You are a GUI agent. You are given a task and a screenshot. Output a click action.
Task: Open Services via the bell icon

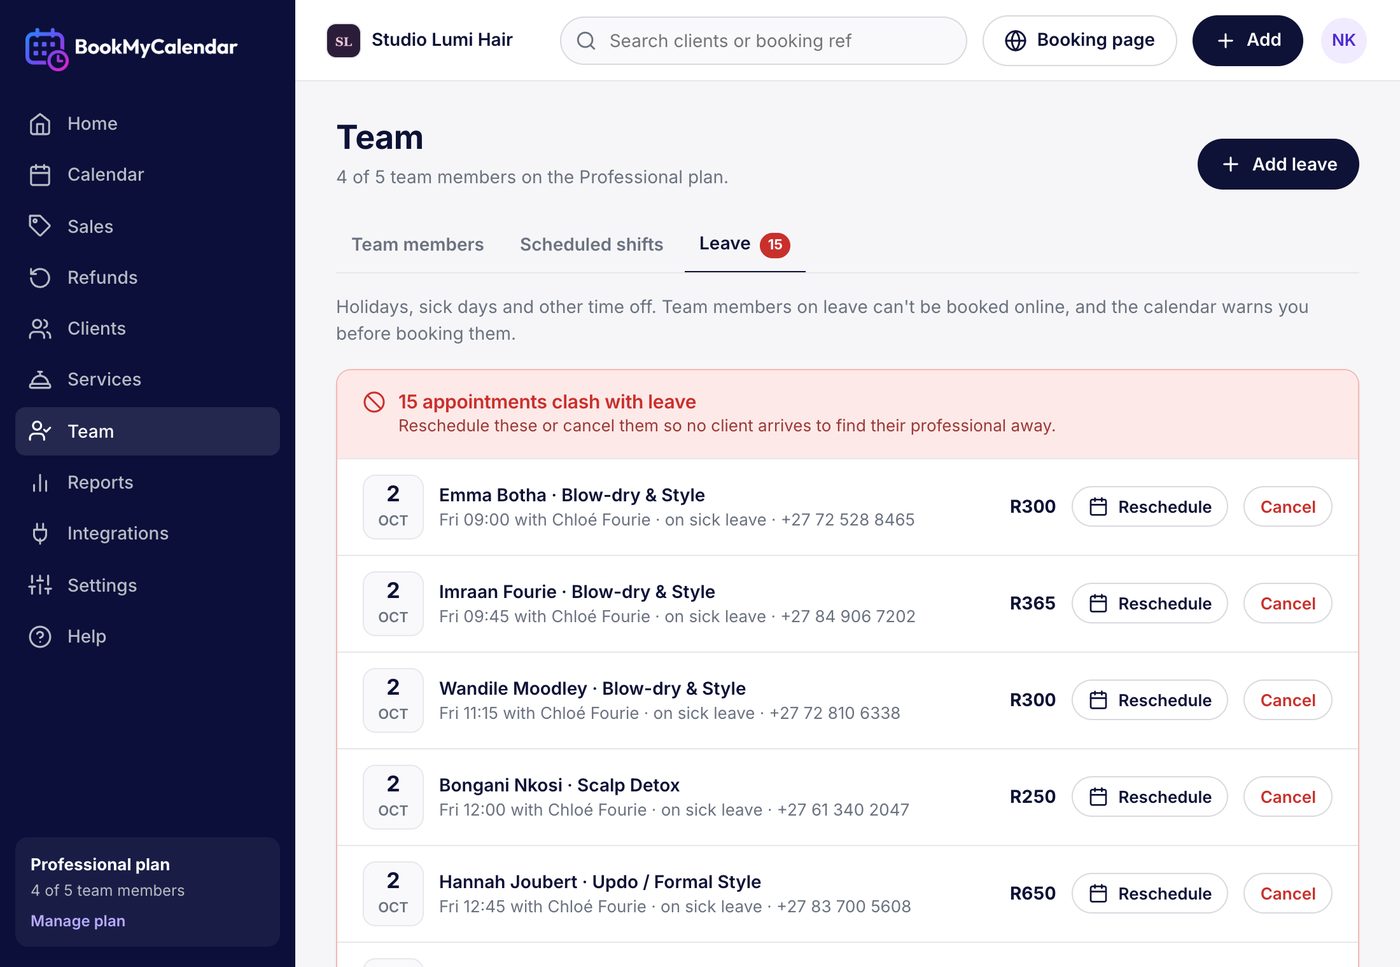click(x=40, y=380)
